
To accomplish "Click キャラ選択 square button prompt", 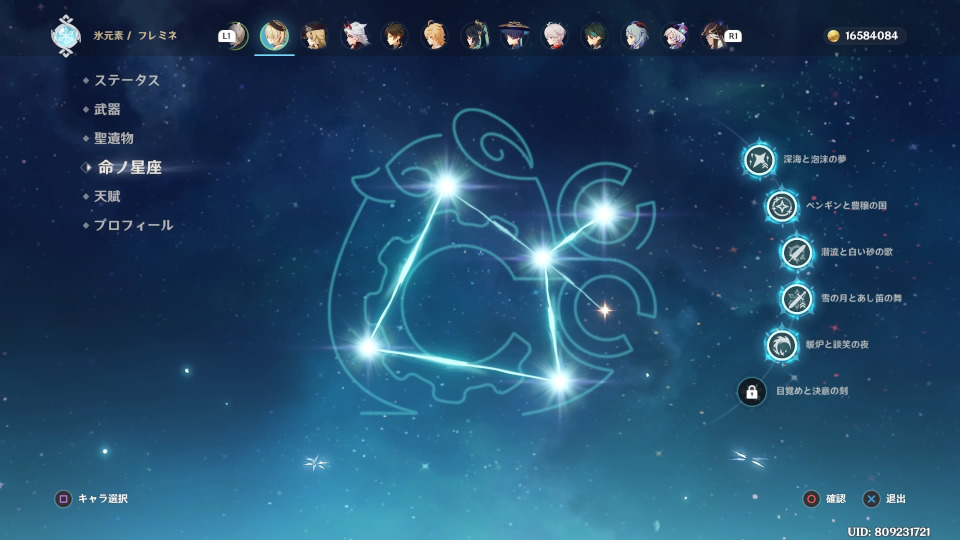I will tap(92, 499).
